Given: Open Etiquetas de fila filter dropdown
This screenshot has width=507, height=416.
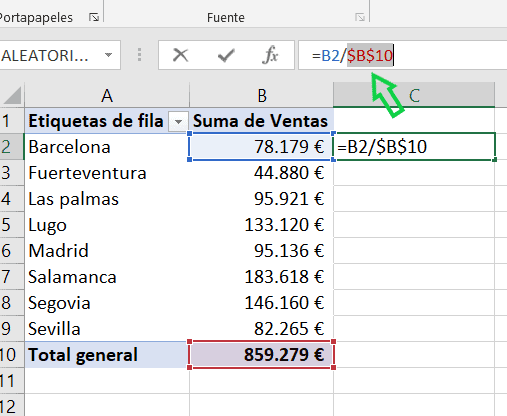Looking at the screenshot, I should [178, 122].
